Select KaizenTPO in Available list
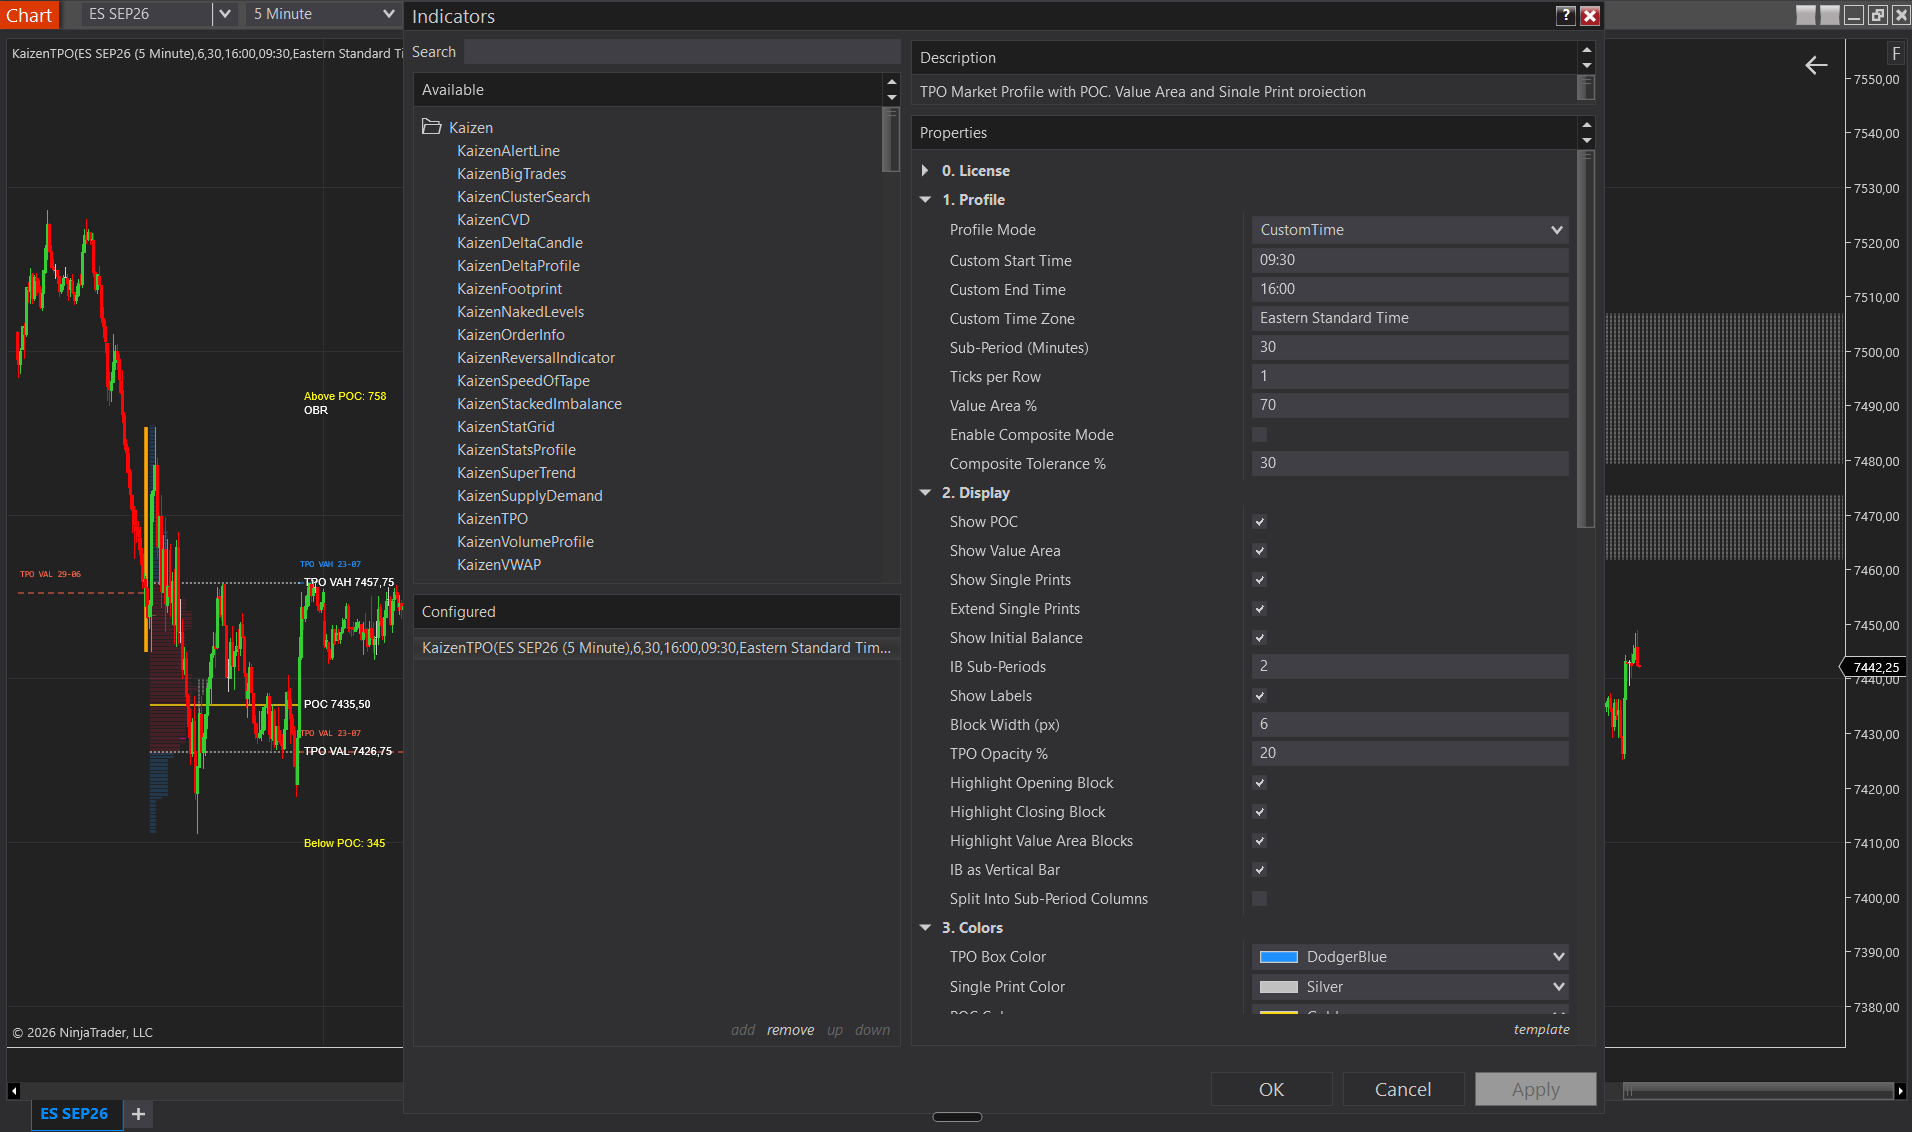The image size is (1912, 1132). click(492, 519)
